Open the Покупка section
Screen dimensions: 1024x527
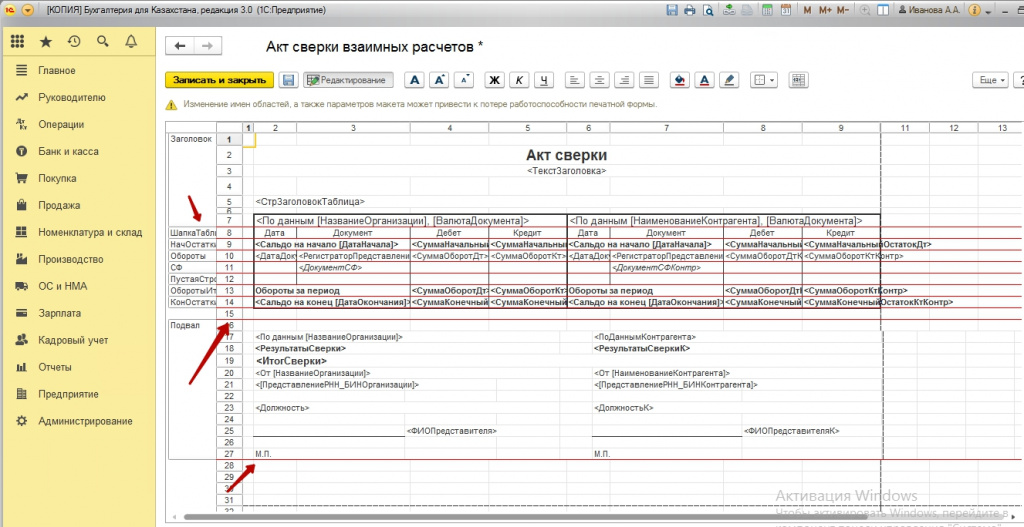tap(57, 178)
